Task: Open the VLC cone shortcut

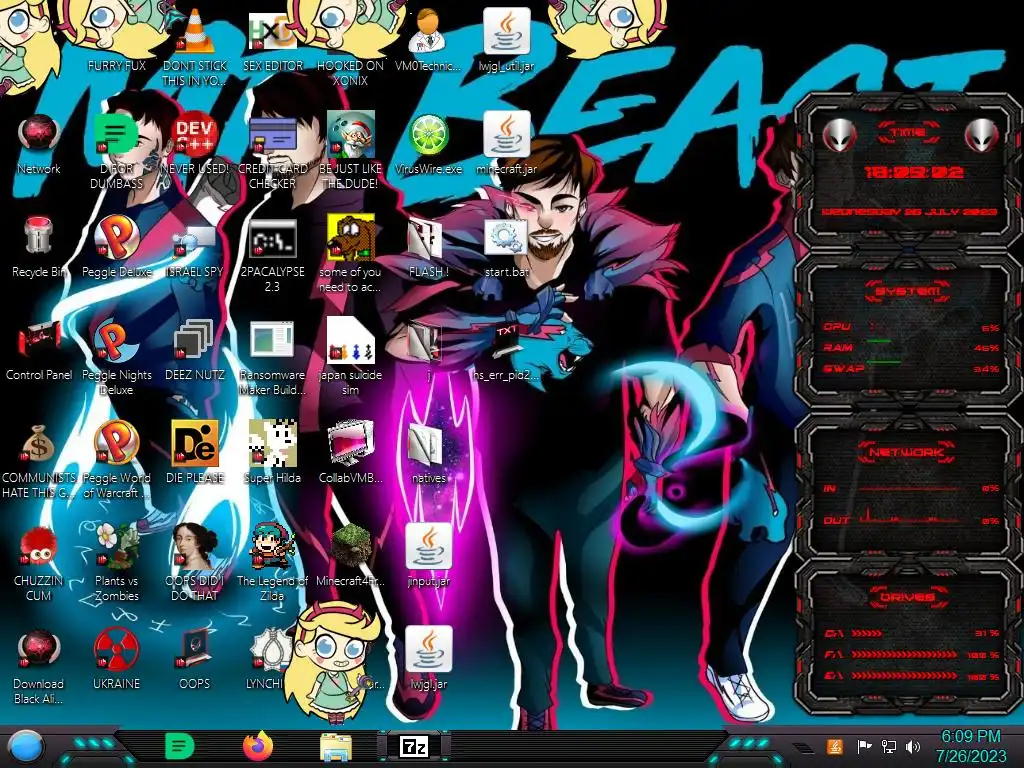Action: (x=195, y=31)
